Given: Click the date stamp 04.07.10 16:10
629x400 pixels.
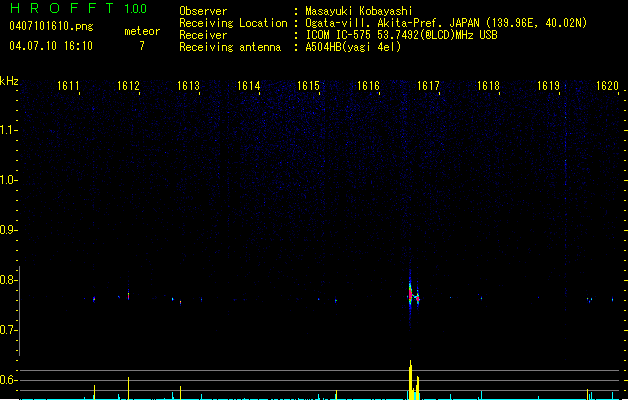Looking at the screenshot, I should [51, 46].
